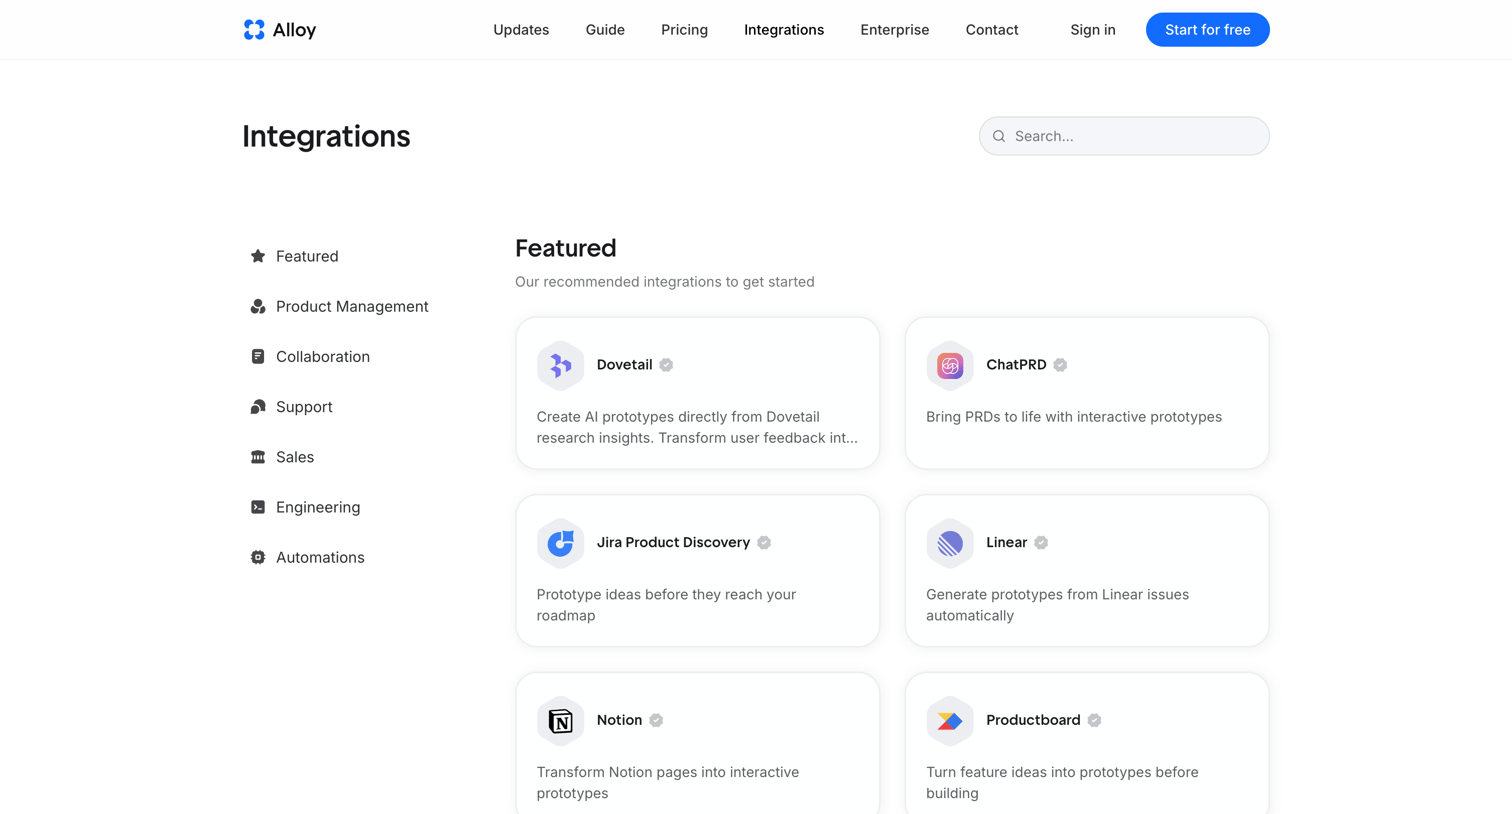Viewport: 1512px width, 814px height.
Task: Open the ChatPRD card title
Action: (x=1016, y=365)
